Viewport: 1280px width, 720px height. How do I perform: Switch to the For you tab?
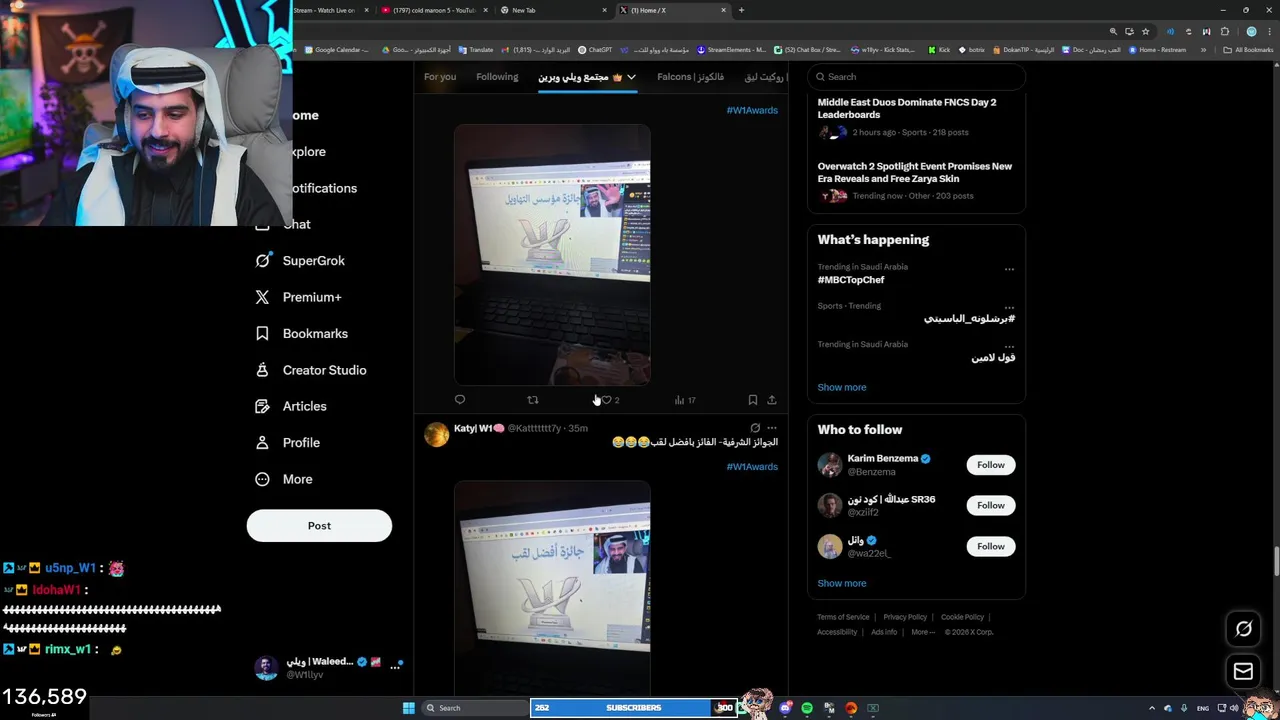coord(440,77)
